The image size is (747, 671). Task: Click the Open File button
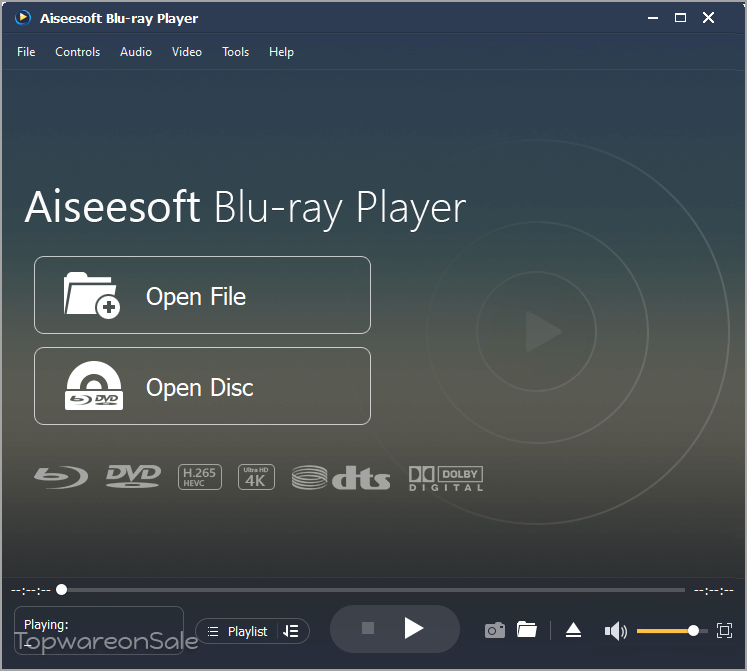[x=202, y=295]
